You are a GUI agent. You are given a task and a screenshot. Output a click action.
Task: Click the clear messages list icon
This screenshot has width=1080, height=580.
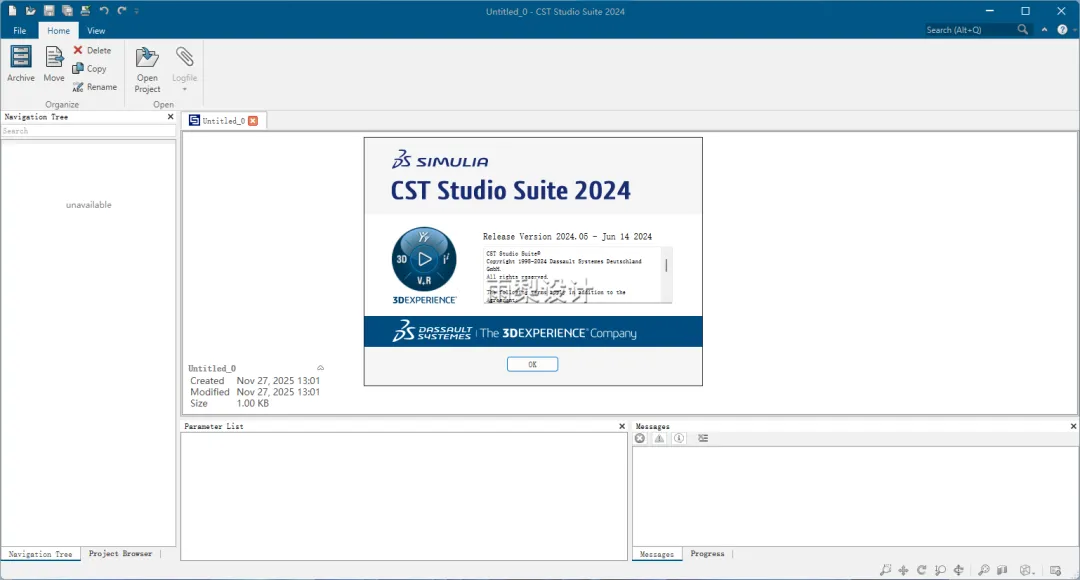click(703, 438)
